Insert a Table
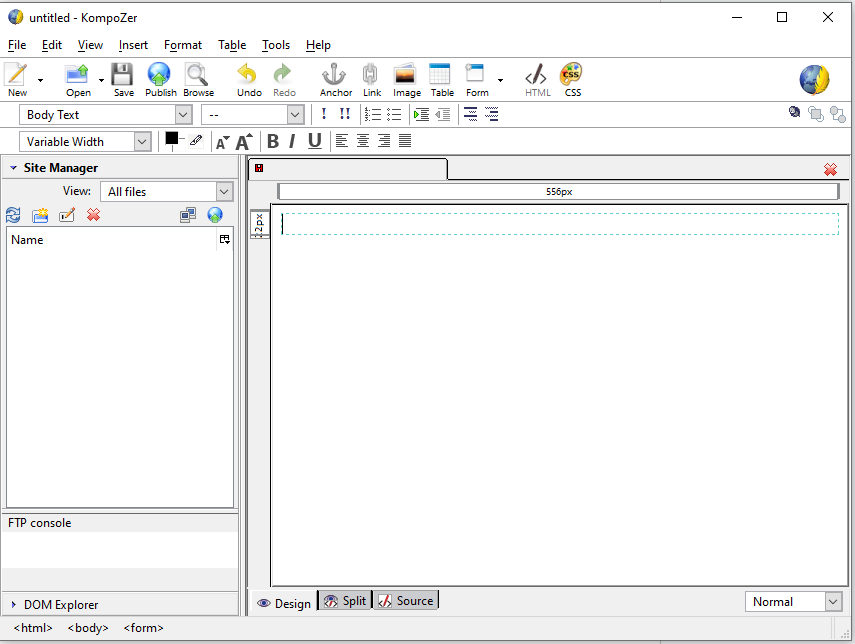 [442, 80]
